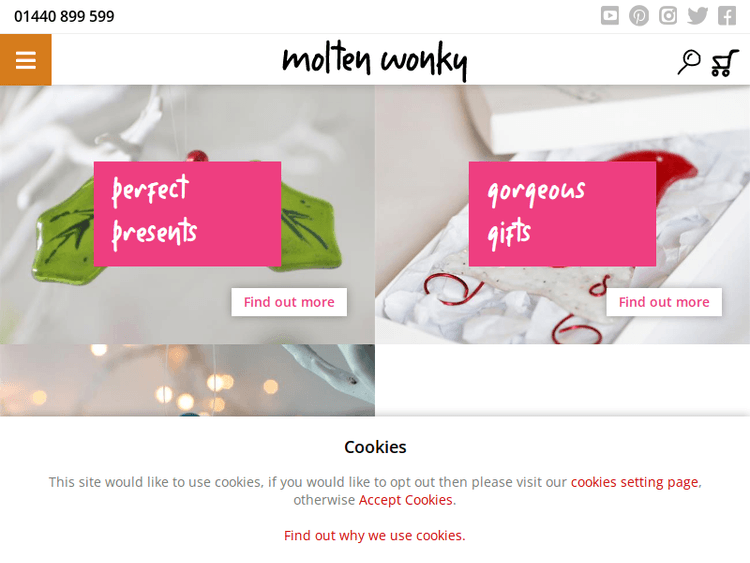Find out why we use cookies
Image resolution: width=750 pixels, height=563 pixels.
(x=375, y=535)
